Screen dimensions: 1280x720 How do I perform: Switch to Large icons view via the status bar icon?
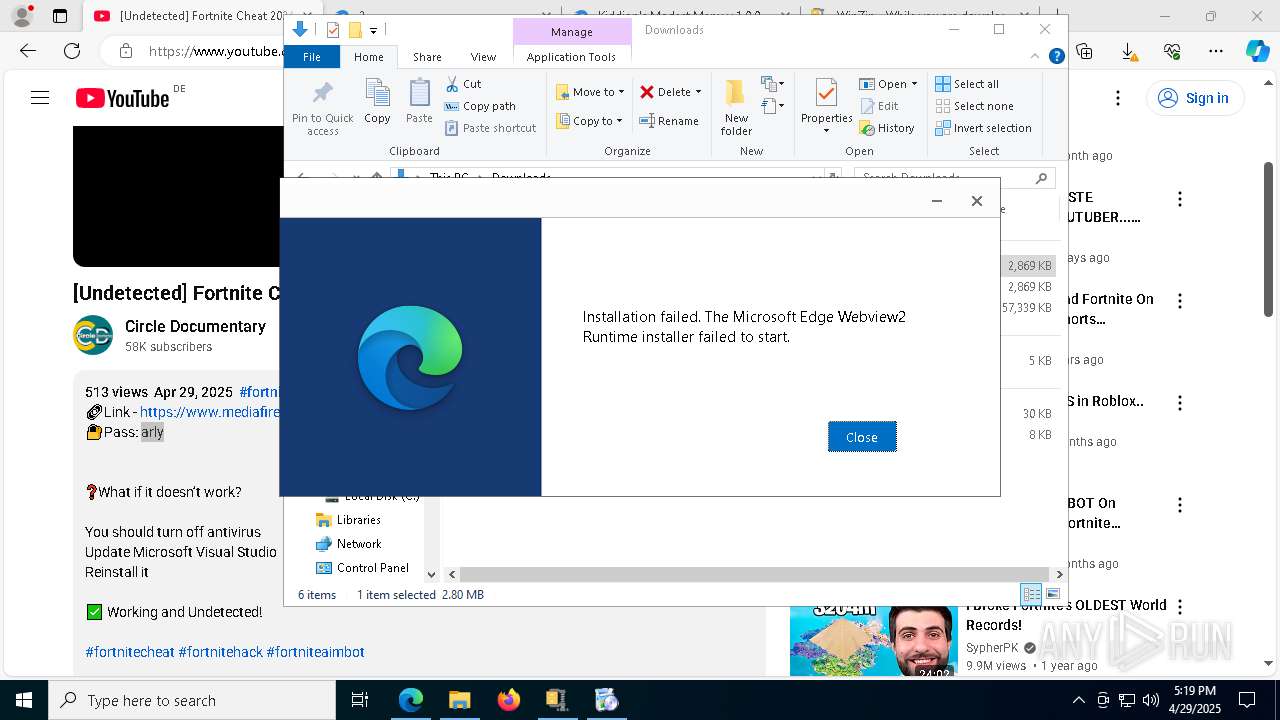[1052, 594]
